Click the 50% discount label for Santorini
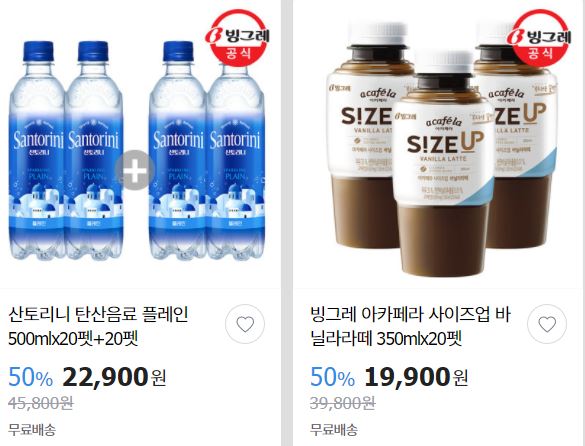 coord(31,377)
